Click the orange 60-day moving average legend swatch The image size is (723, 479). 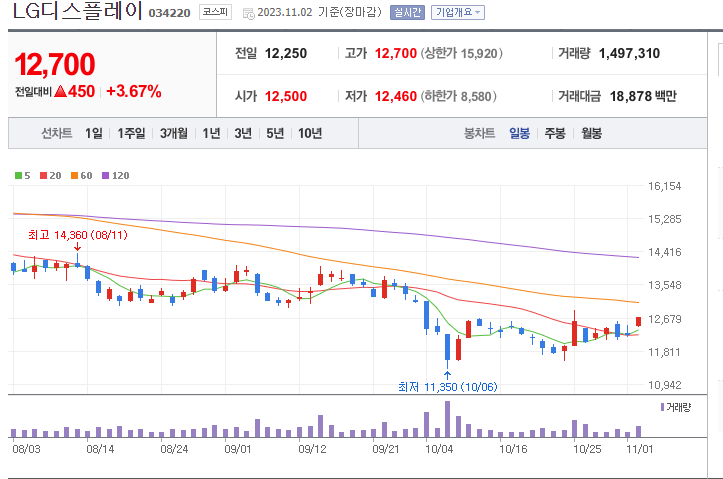click(74, 175)
